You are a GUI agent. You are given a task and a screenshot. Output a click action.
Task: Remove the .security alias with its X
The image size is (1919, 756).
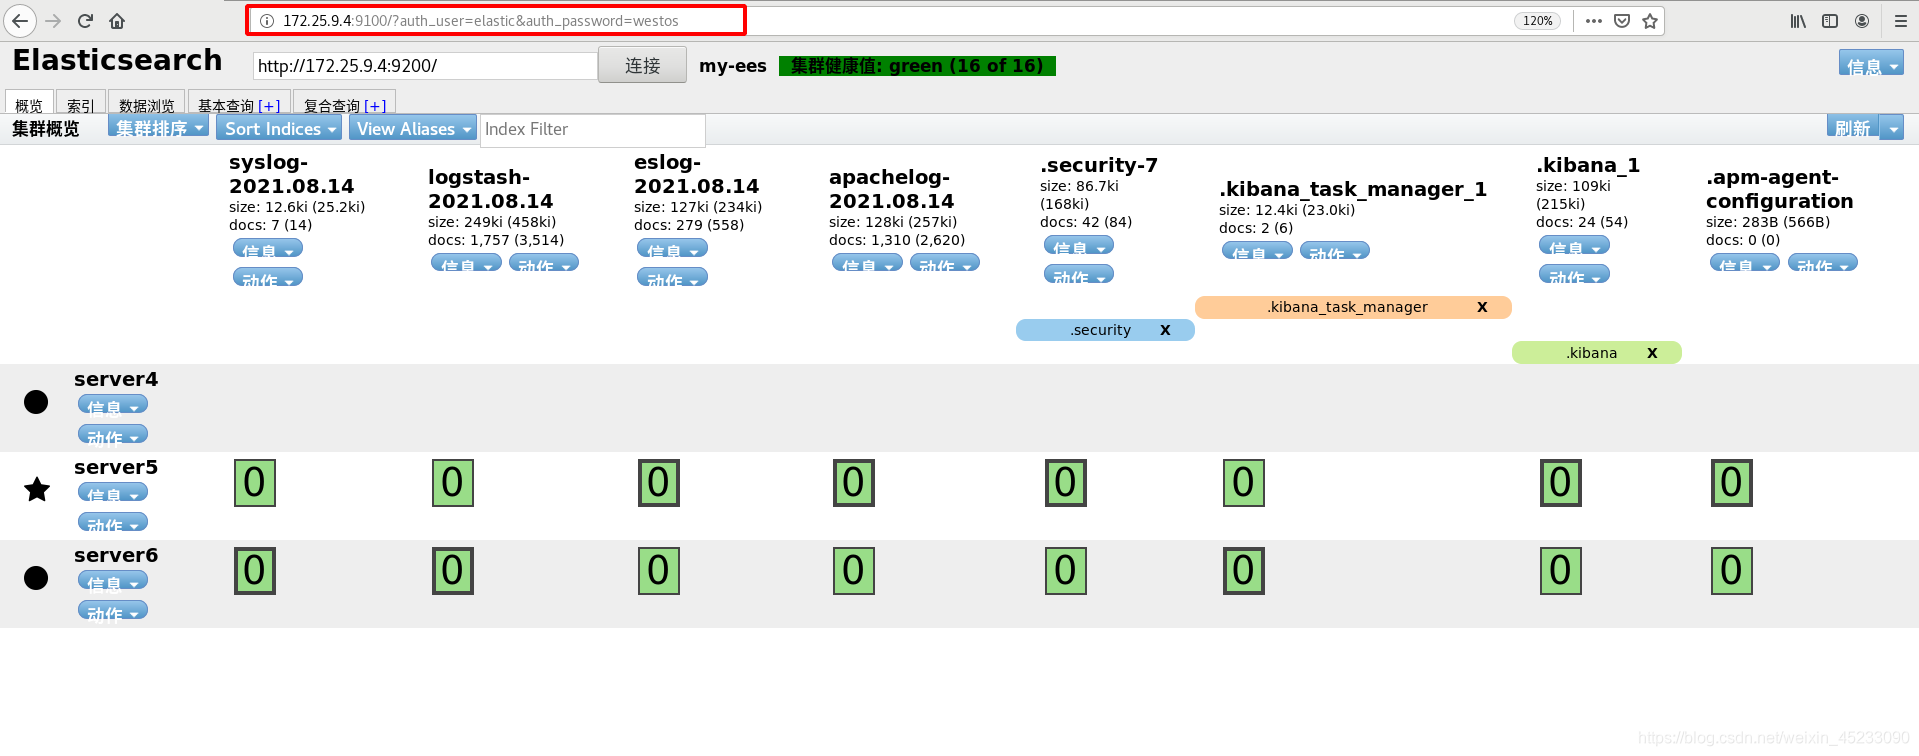1165,330
